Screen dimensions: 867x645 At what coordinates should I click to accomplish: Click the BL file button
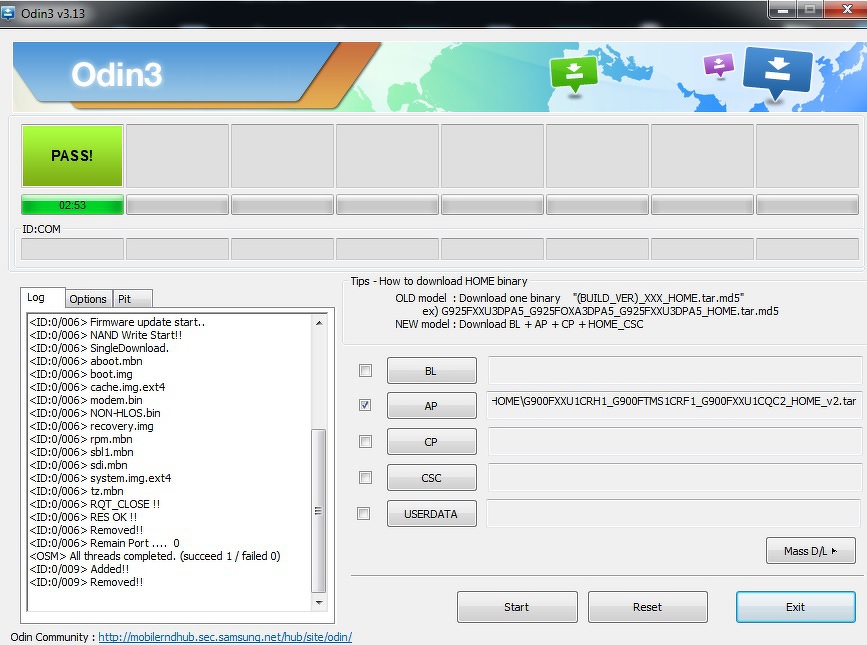(x=431, y=371)
